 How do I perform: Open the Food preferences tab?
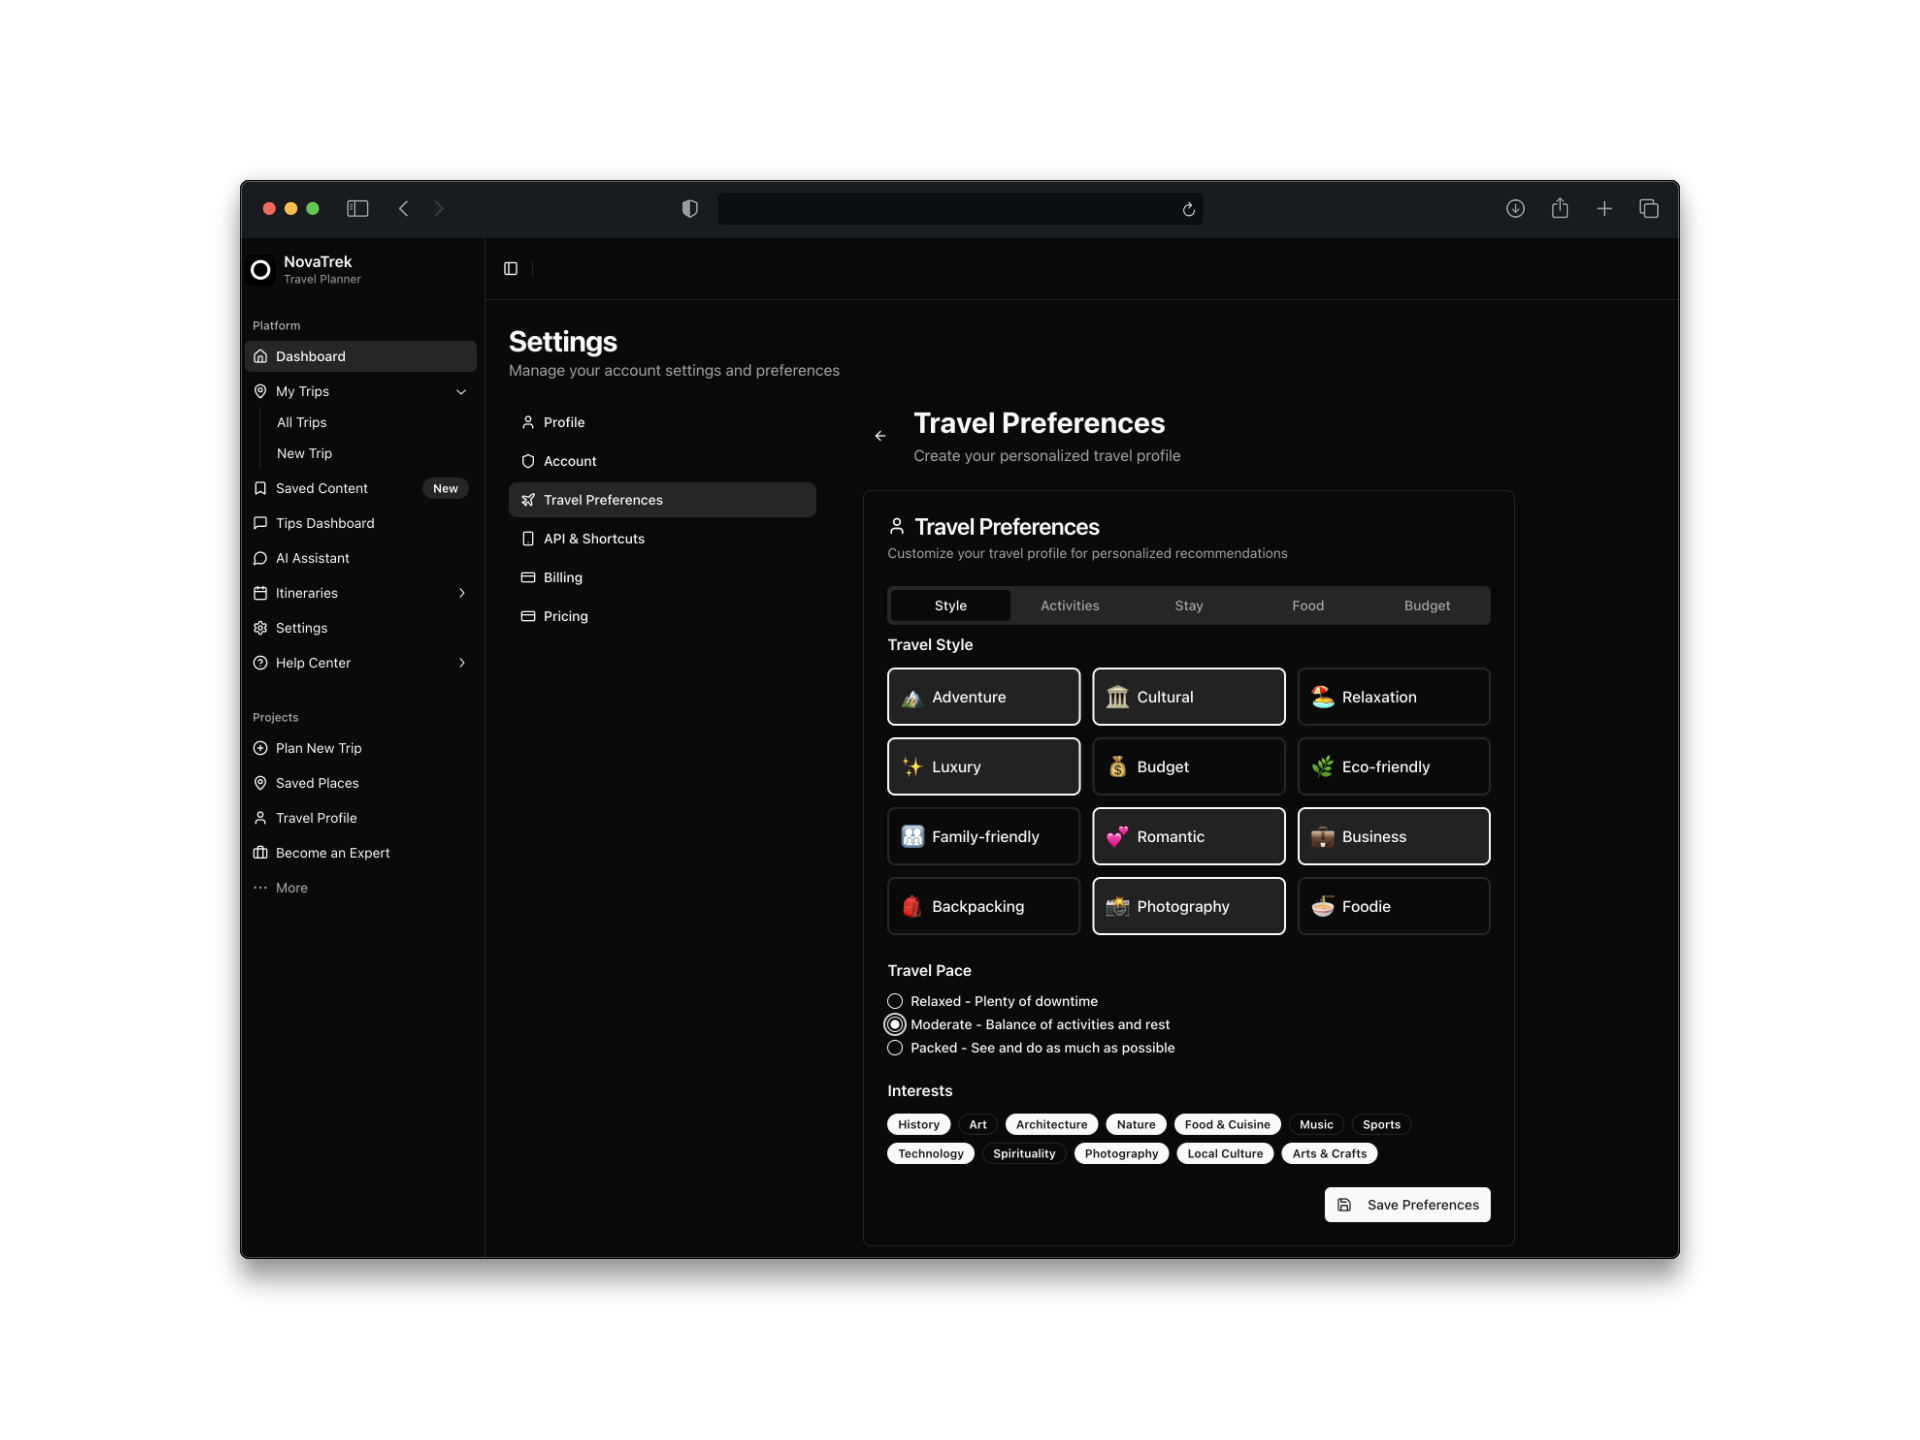1308,605
